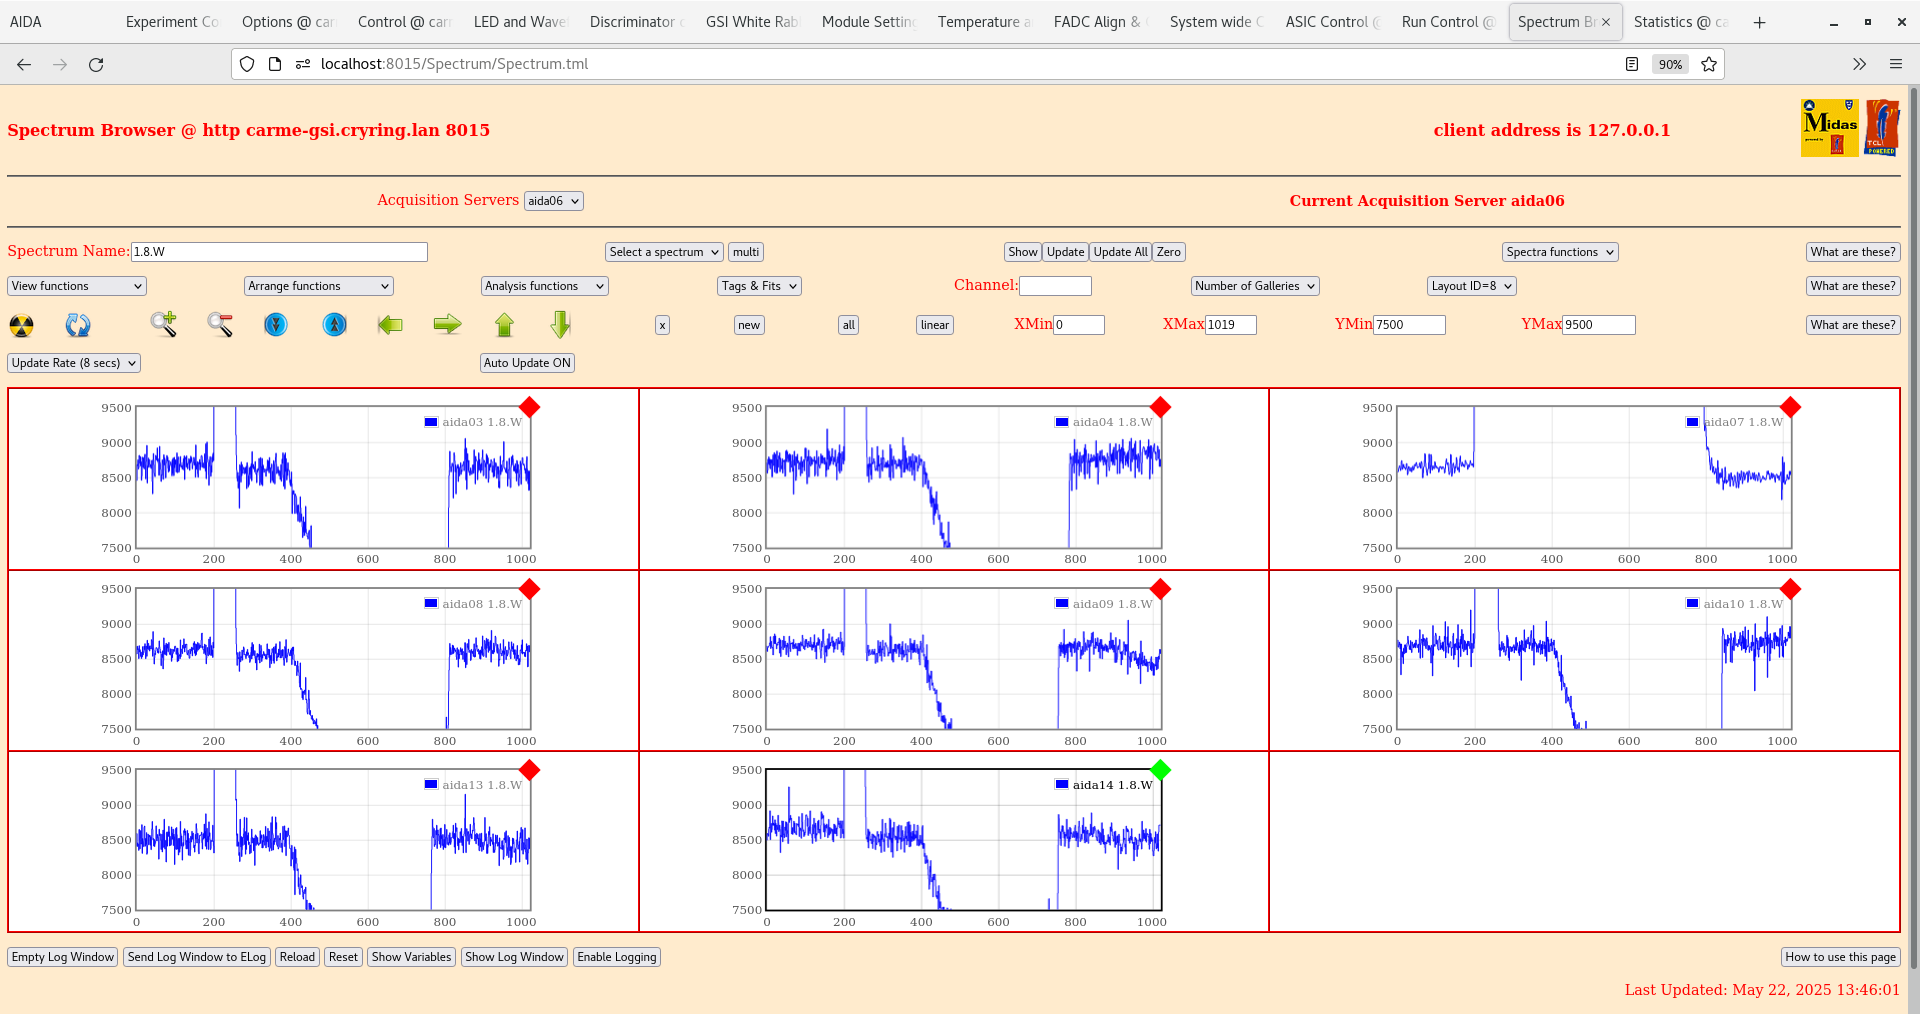This screenshot has height=1014, width=1920.
Task: Toggle Auto Update off
Action: (527, 363)
